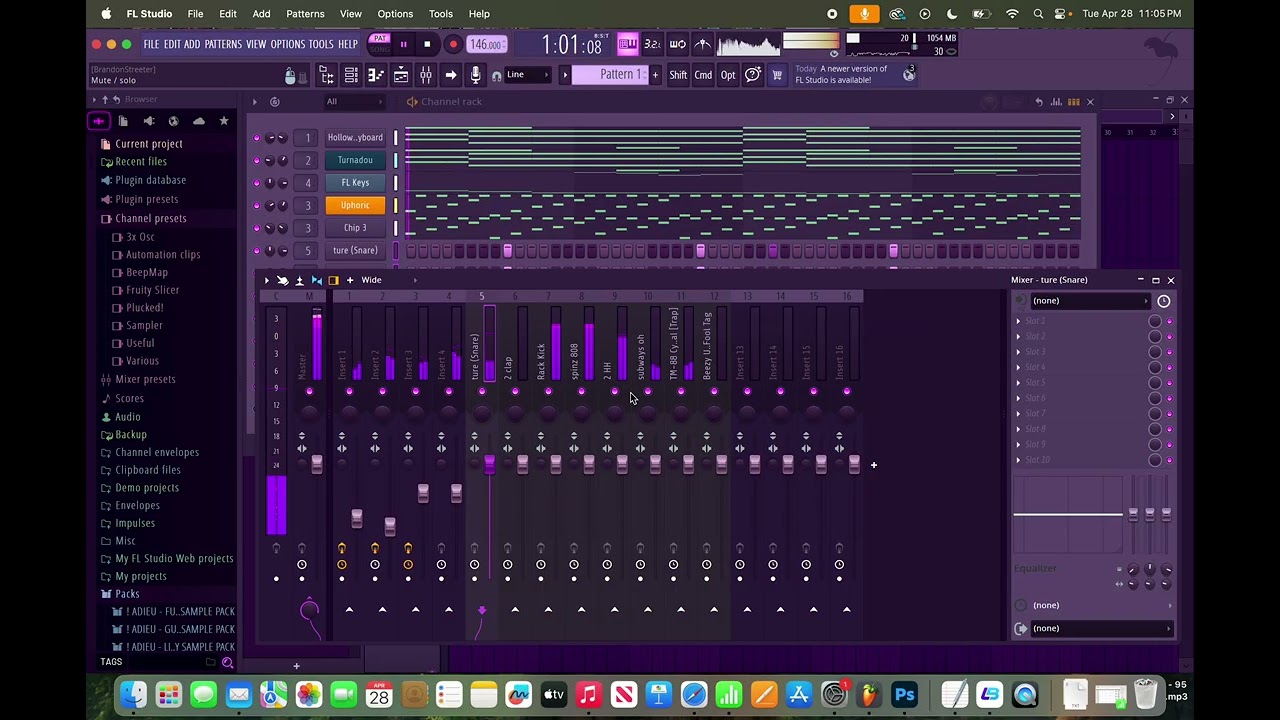The width and height of the screenshot is (1280, 720).
Task: Mute the Turnadou channel LED
Action: tap(257, 160)
